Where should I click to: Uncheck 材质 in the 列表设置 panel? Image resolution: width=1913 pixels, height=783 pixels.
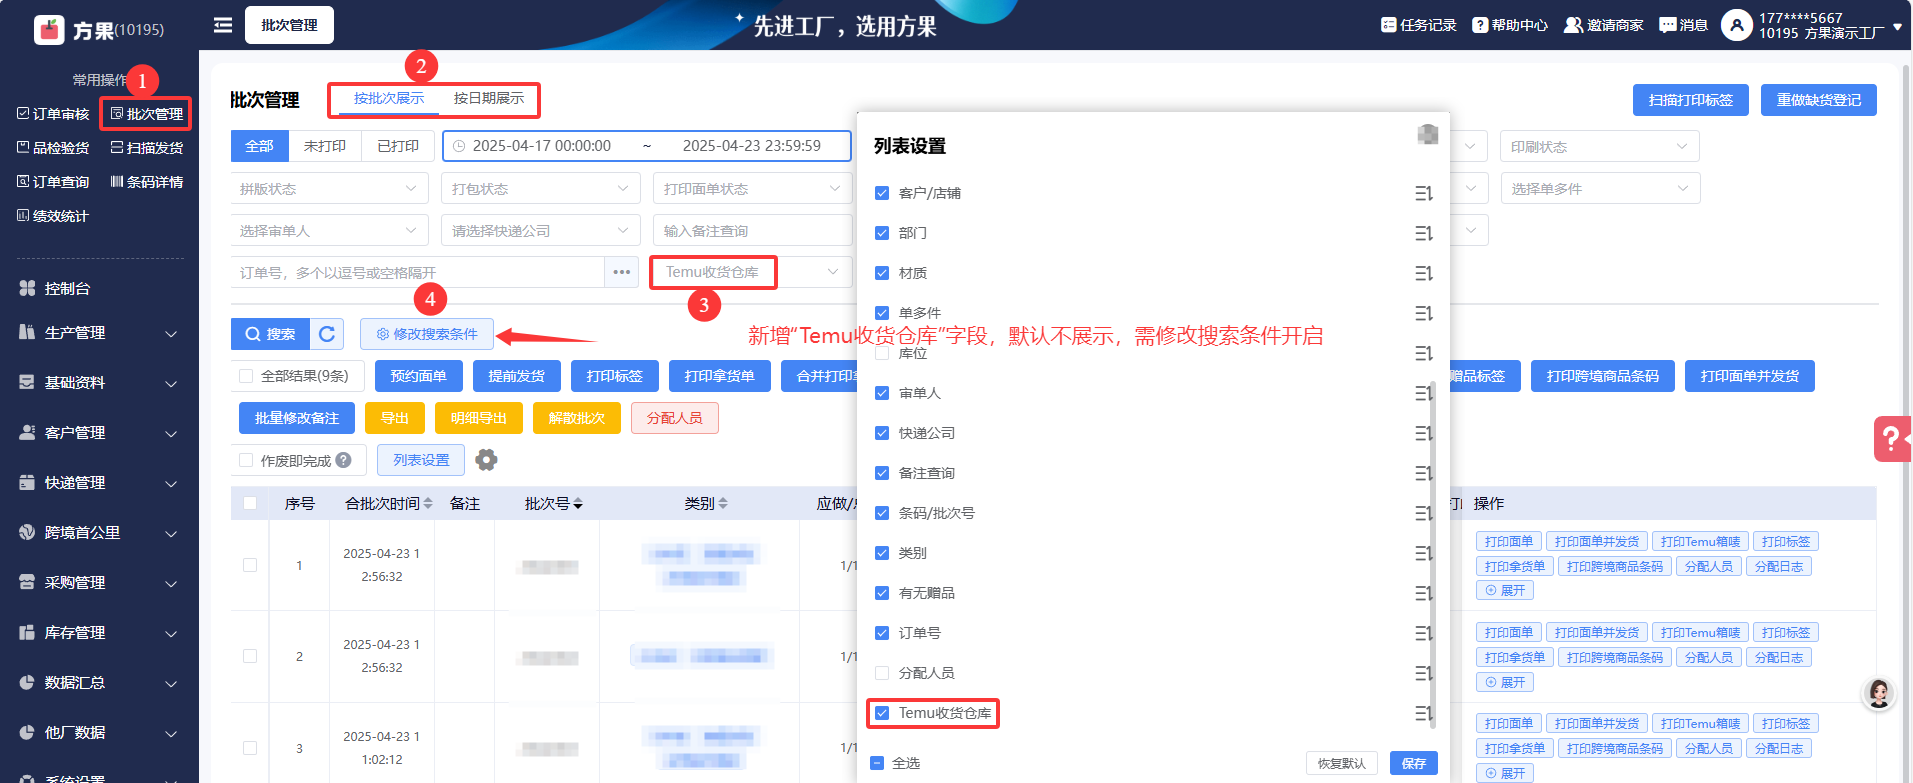pos(882,273)
